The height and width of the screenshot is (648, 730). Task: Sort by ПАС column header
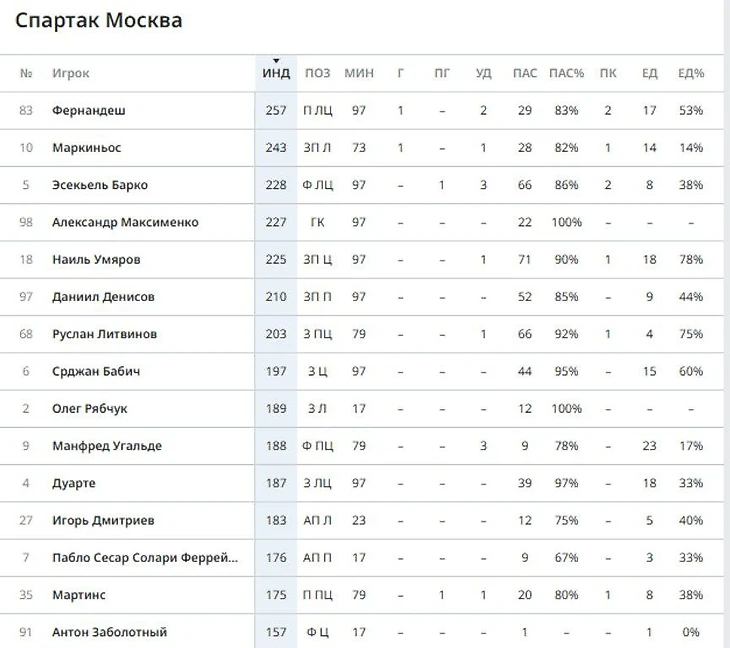(524, 73)
